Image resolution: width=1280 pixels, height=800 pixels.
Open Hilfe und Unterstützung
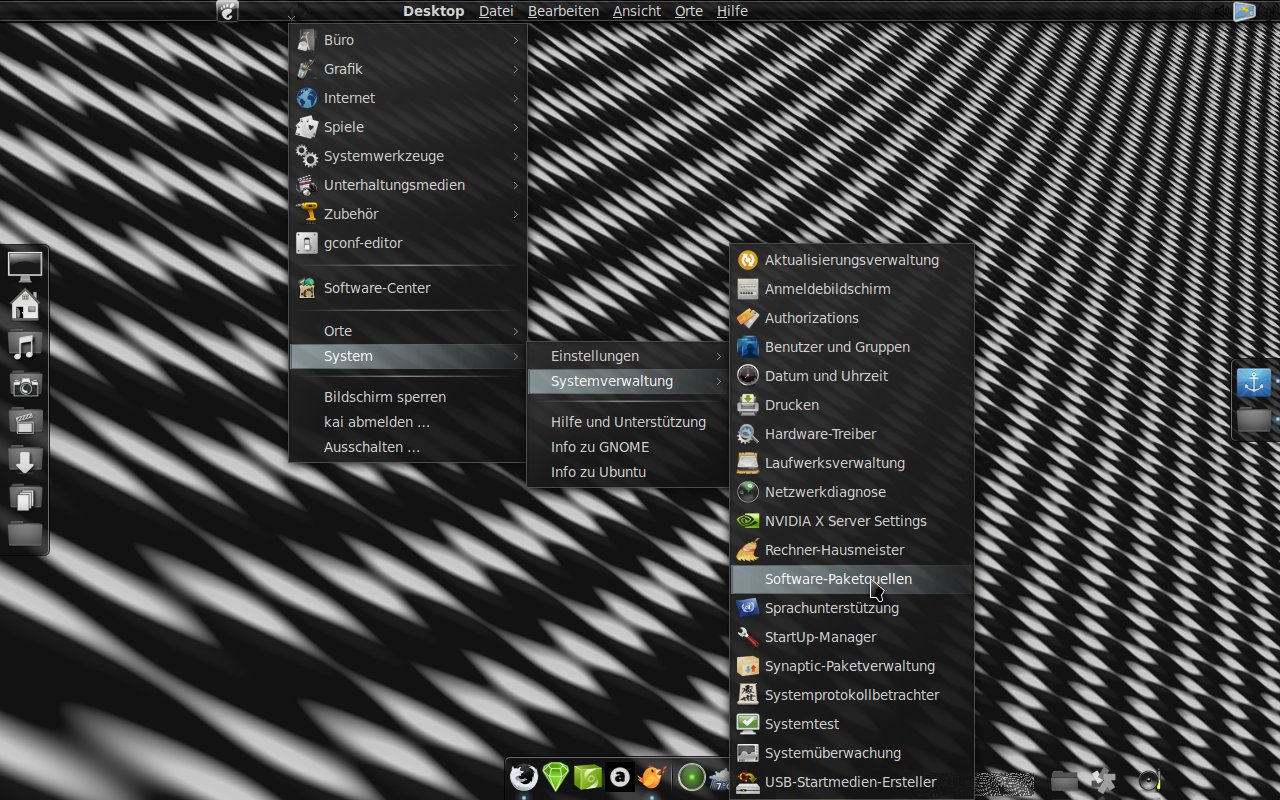tap(628, 422)
